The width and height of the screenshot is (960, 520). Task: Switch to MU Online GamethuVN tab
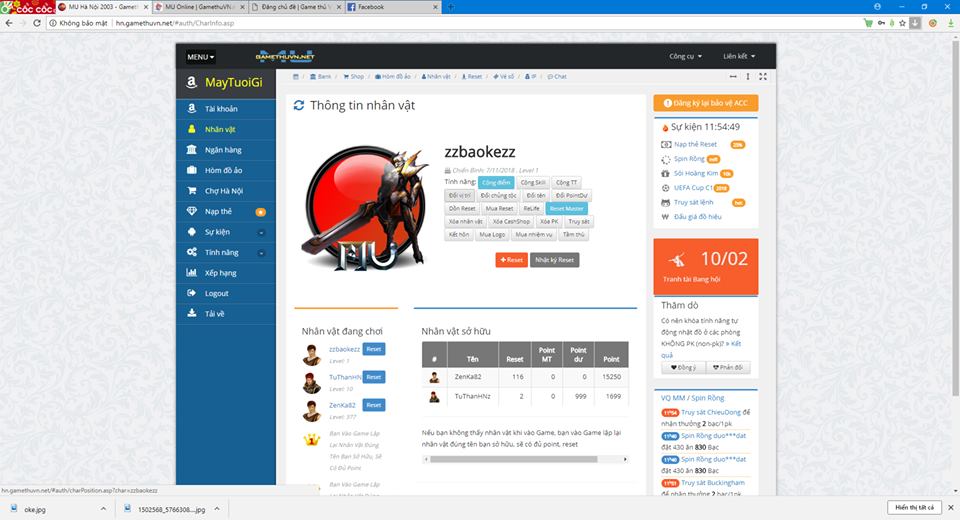(198, 7)
